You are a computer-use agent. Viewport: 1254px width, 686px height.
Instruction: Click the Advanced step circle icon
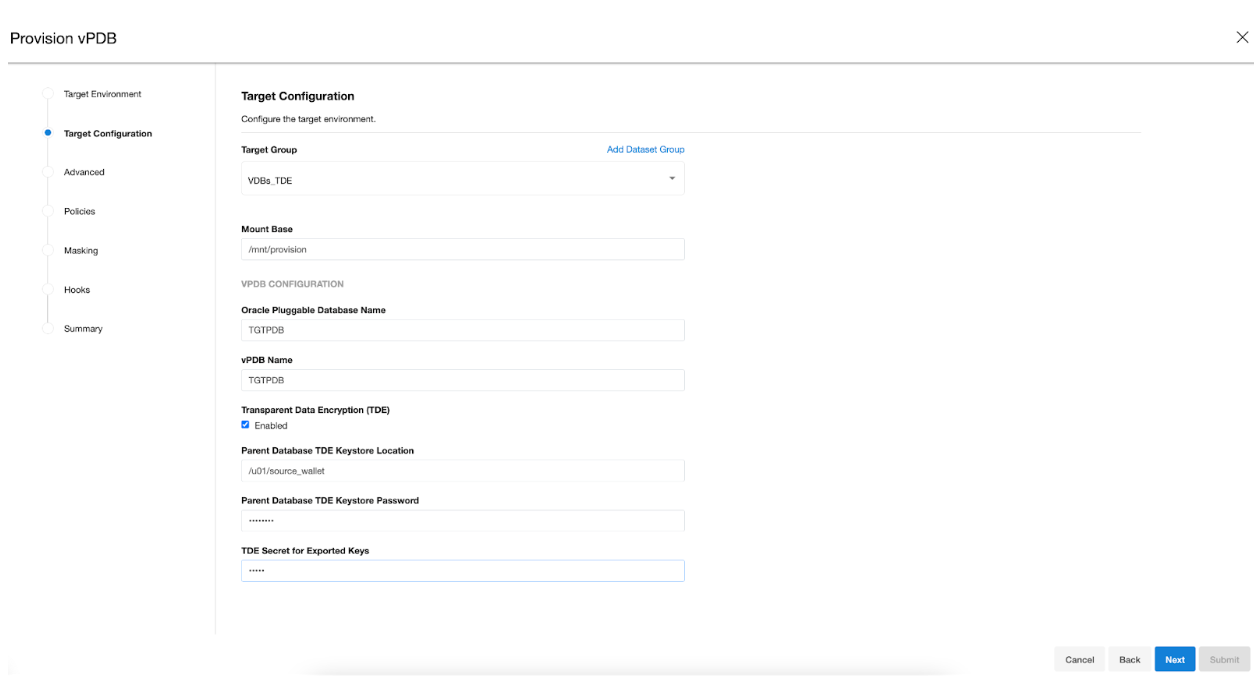47,172
